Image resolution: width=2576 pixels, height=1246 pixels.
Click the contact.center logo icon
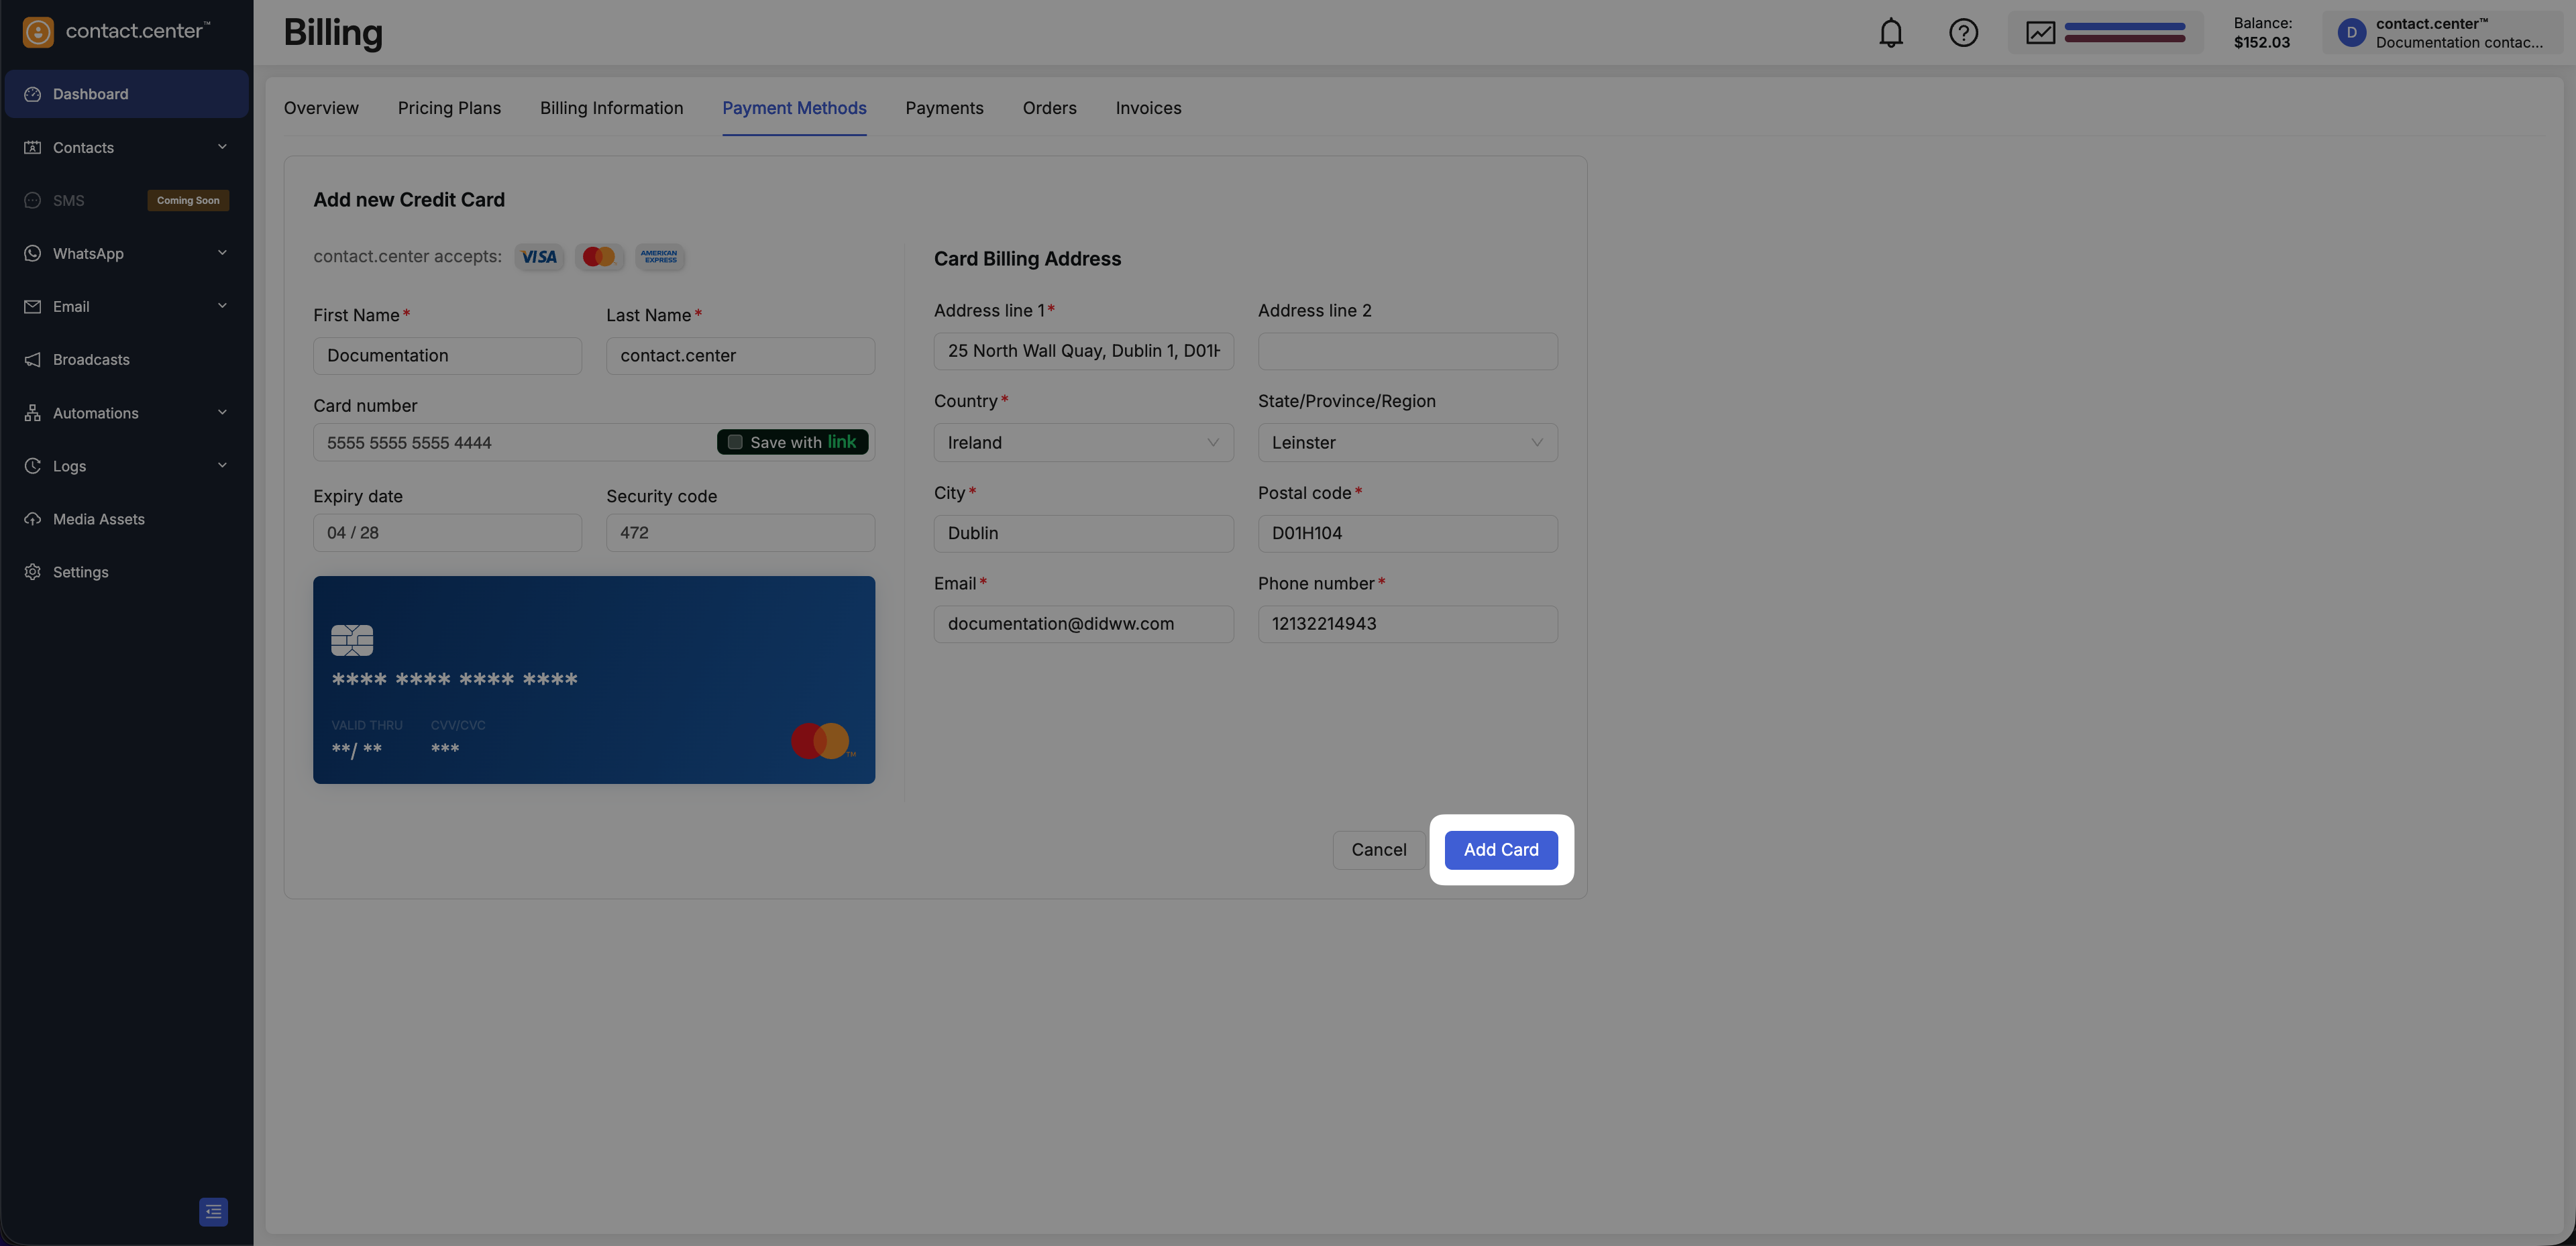(x=38, y=32)
